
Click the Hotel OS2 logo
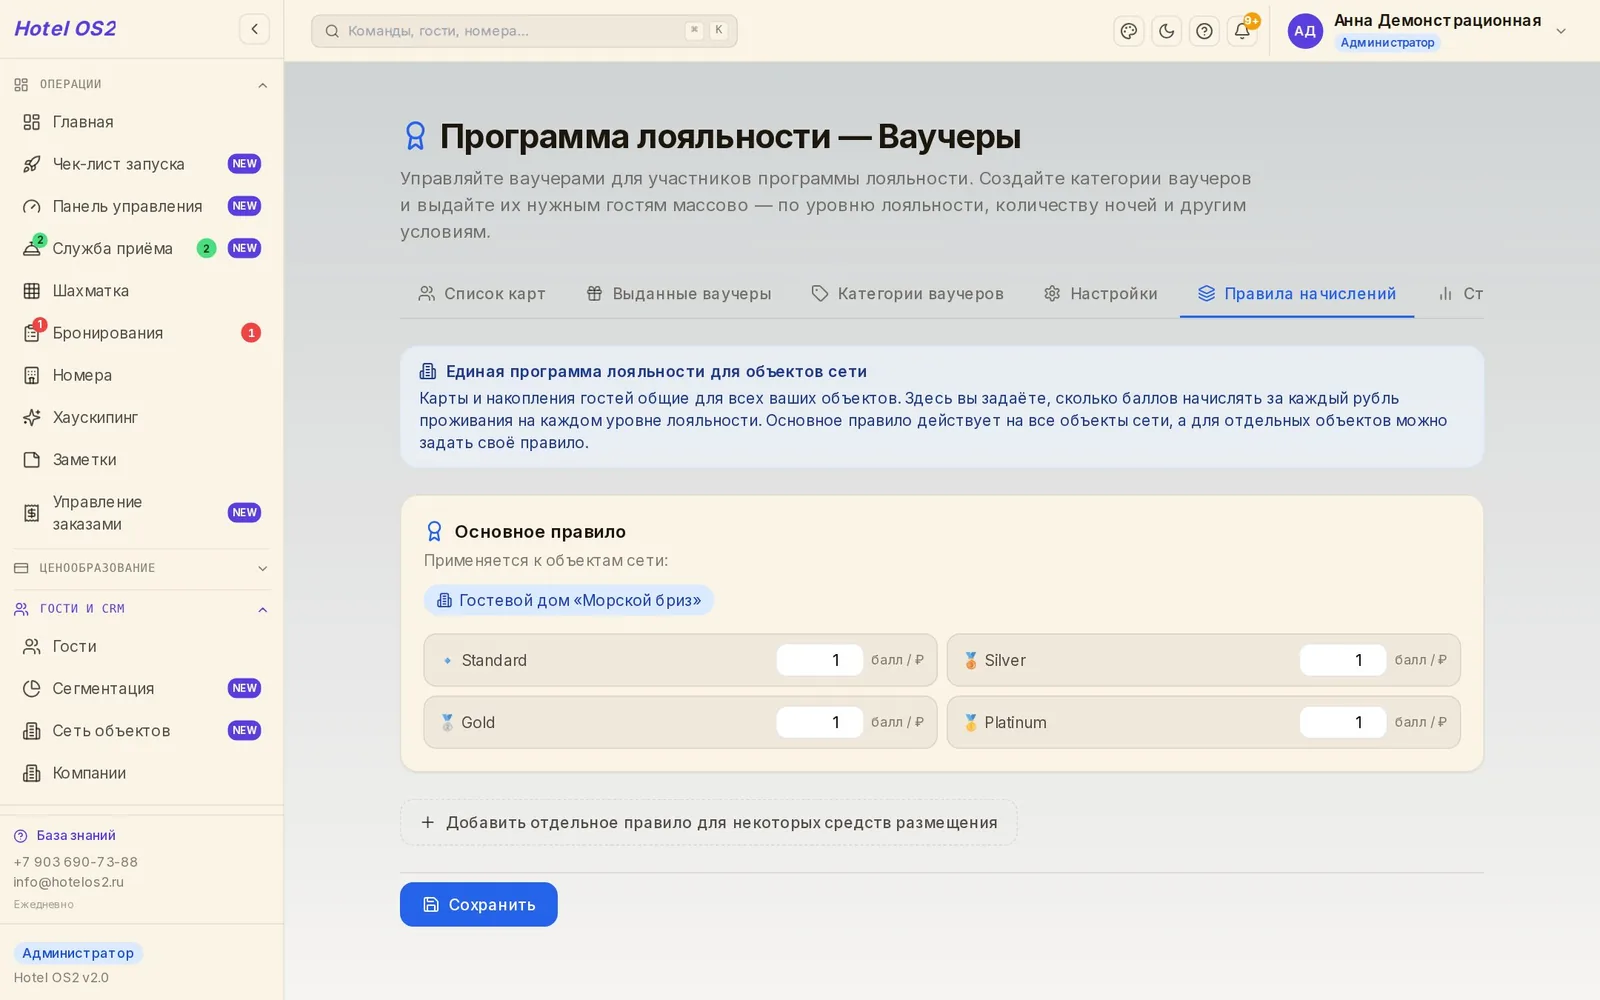pos(65,29)
